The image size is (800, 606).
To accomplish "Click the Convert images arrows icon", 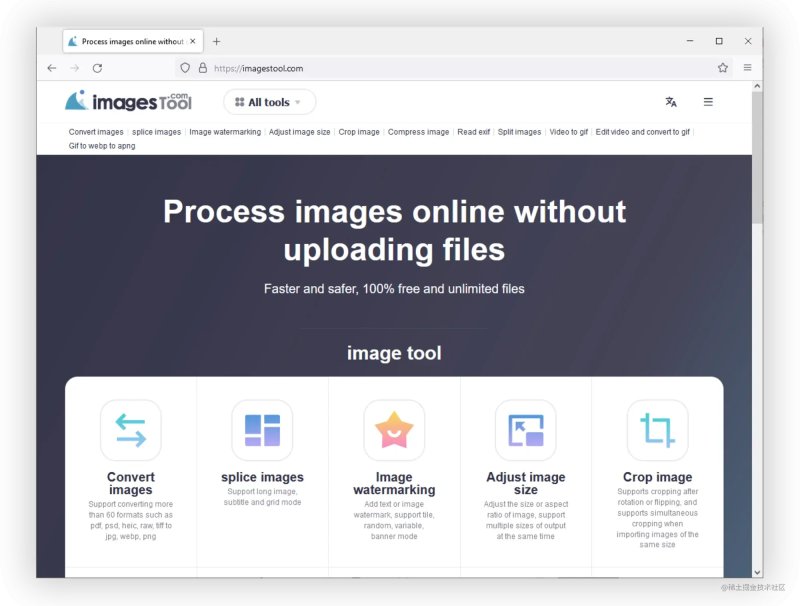I will [x=131, y=430].
